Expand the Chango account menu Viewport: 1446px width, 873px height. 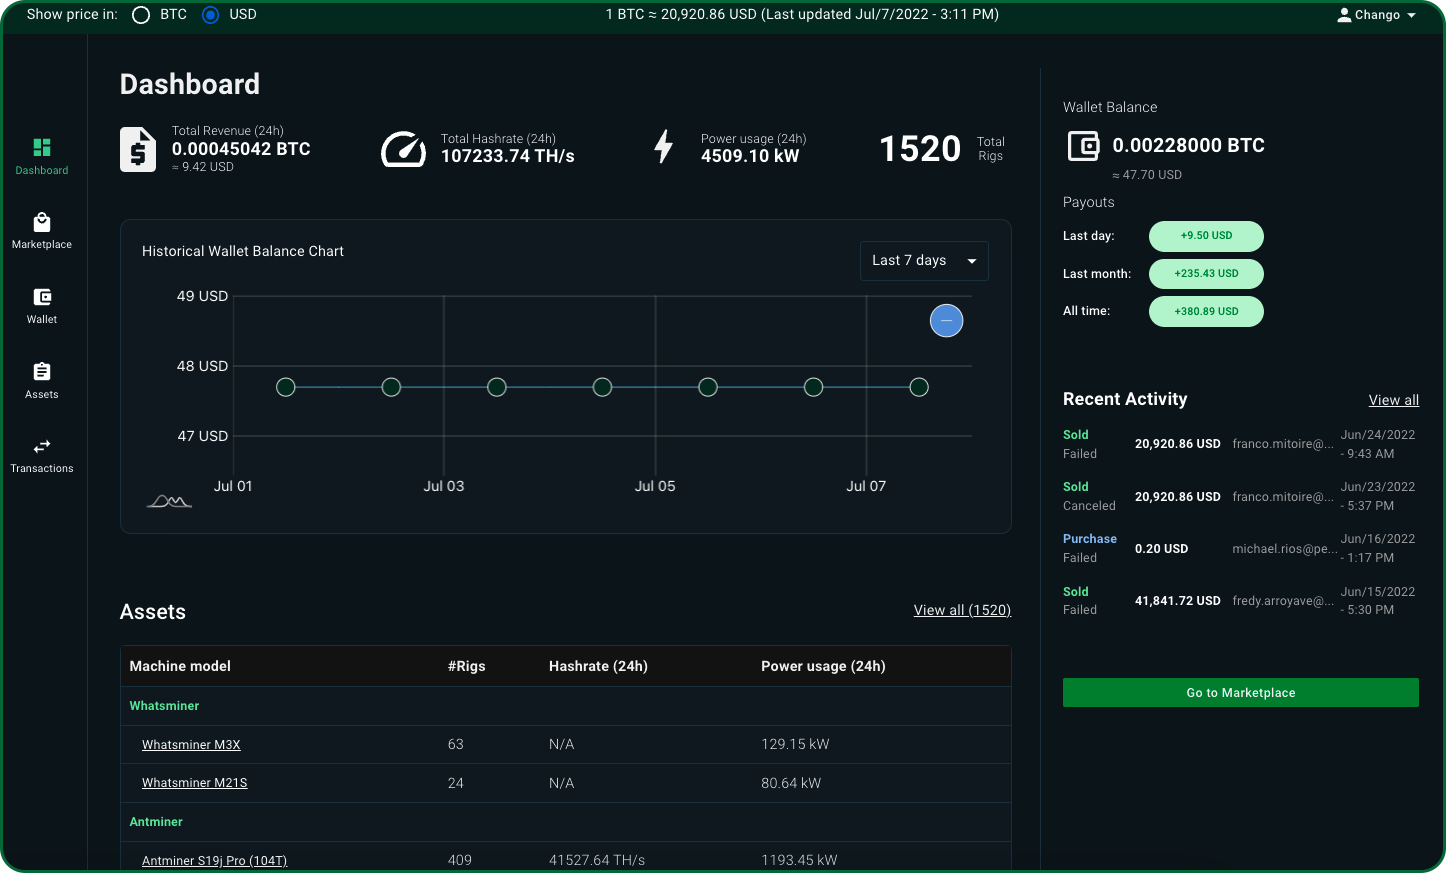1376,14
